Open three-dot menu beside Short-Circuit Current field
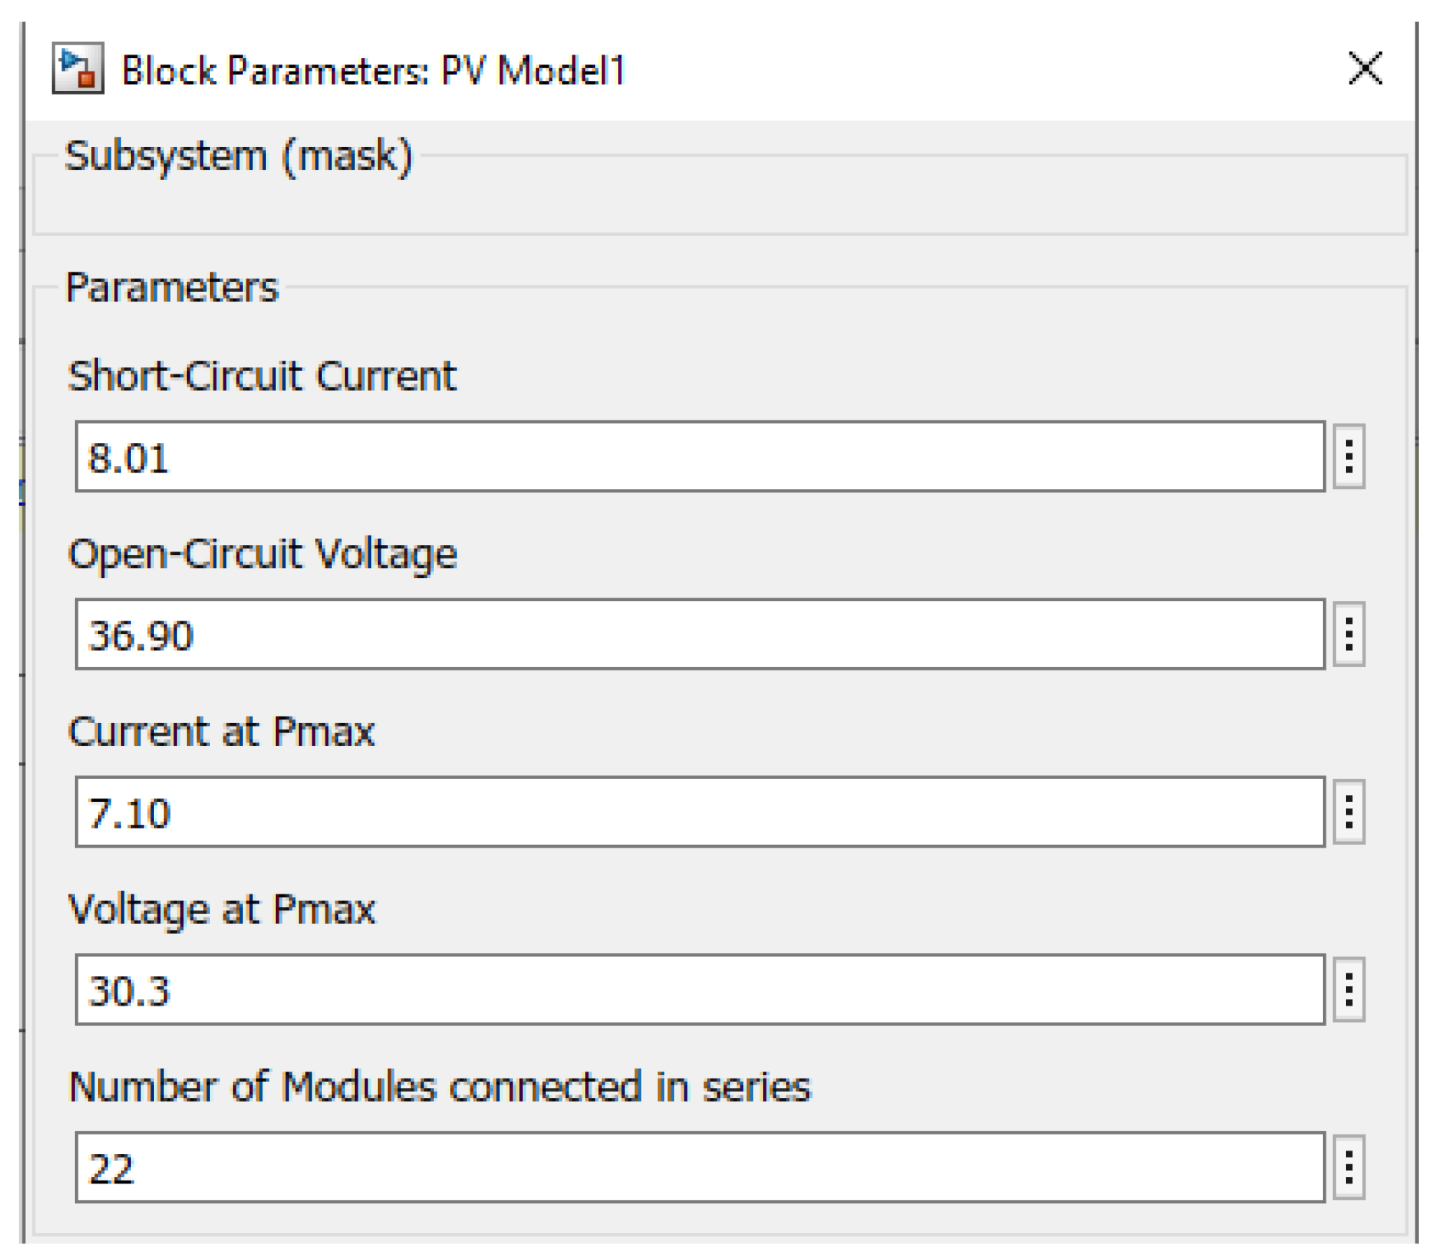Viewport: 1437px width, 1259px height. [1349, 457]
